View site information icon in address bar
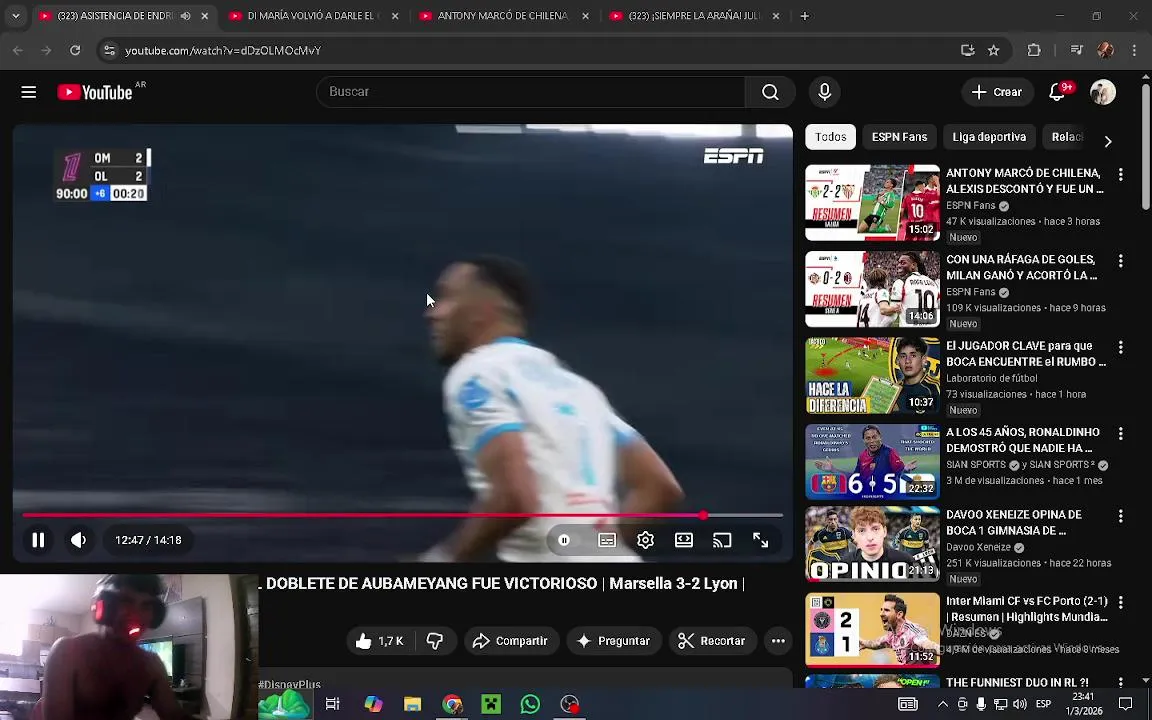The width and height of the screenshot is (1152, 720). 109,50
